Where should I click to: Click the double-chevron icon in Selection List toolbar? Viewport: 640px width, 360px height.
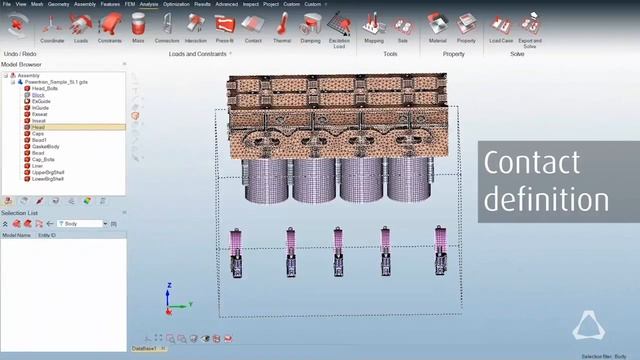pyautogui.click(x=5, y=224)
